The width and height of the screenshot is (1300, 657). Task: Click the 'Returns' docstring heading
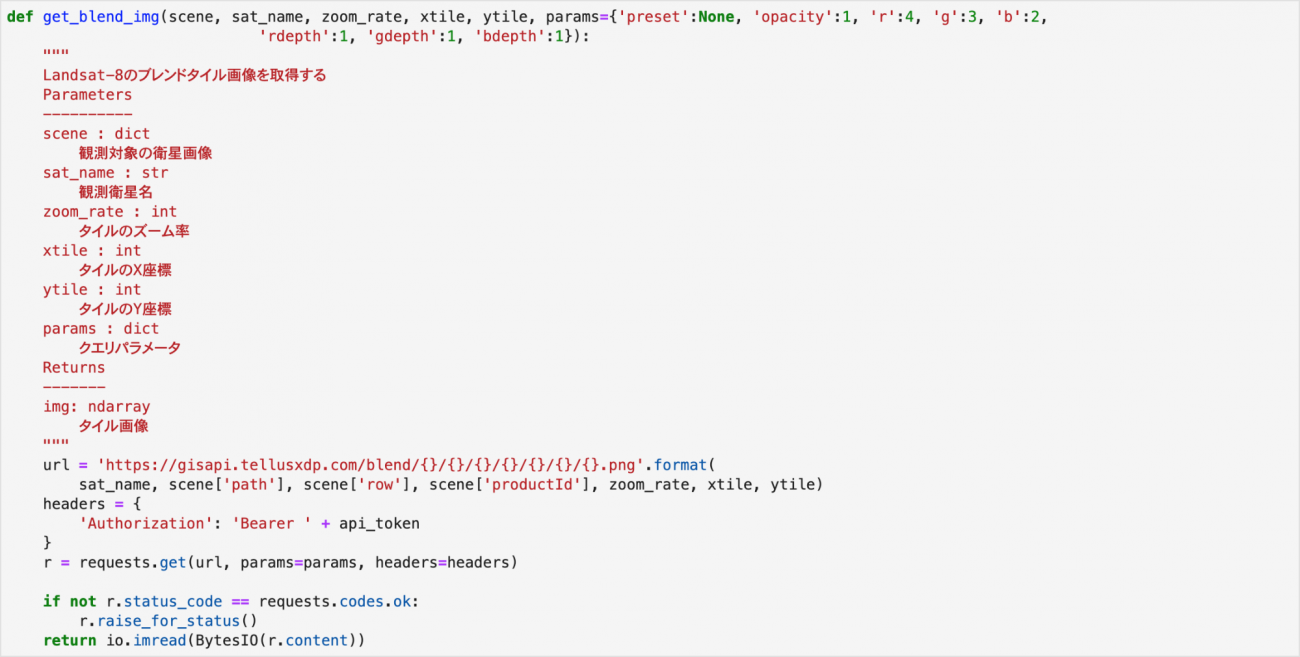[x=74, y=368]
